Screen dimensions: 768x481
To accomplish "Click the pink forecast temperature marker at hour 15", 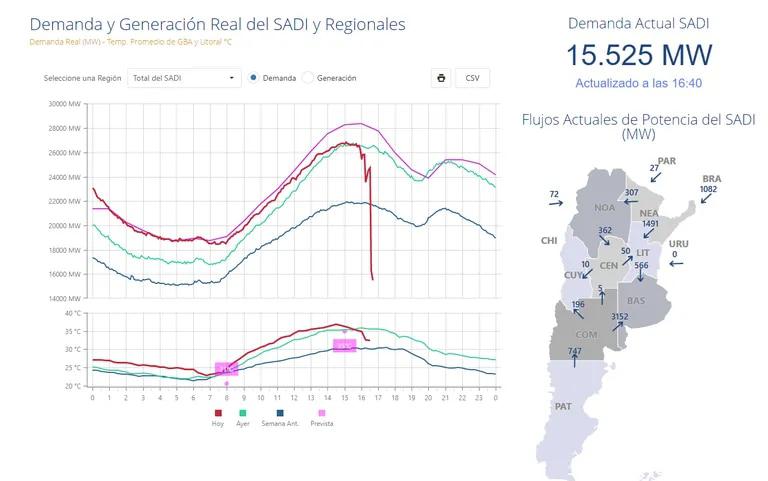I will pos(344,345).
